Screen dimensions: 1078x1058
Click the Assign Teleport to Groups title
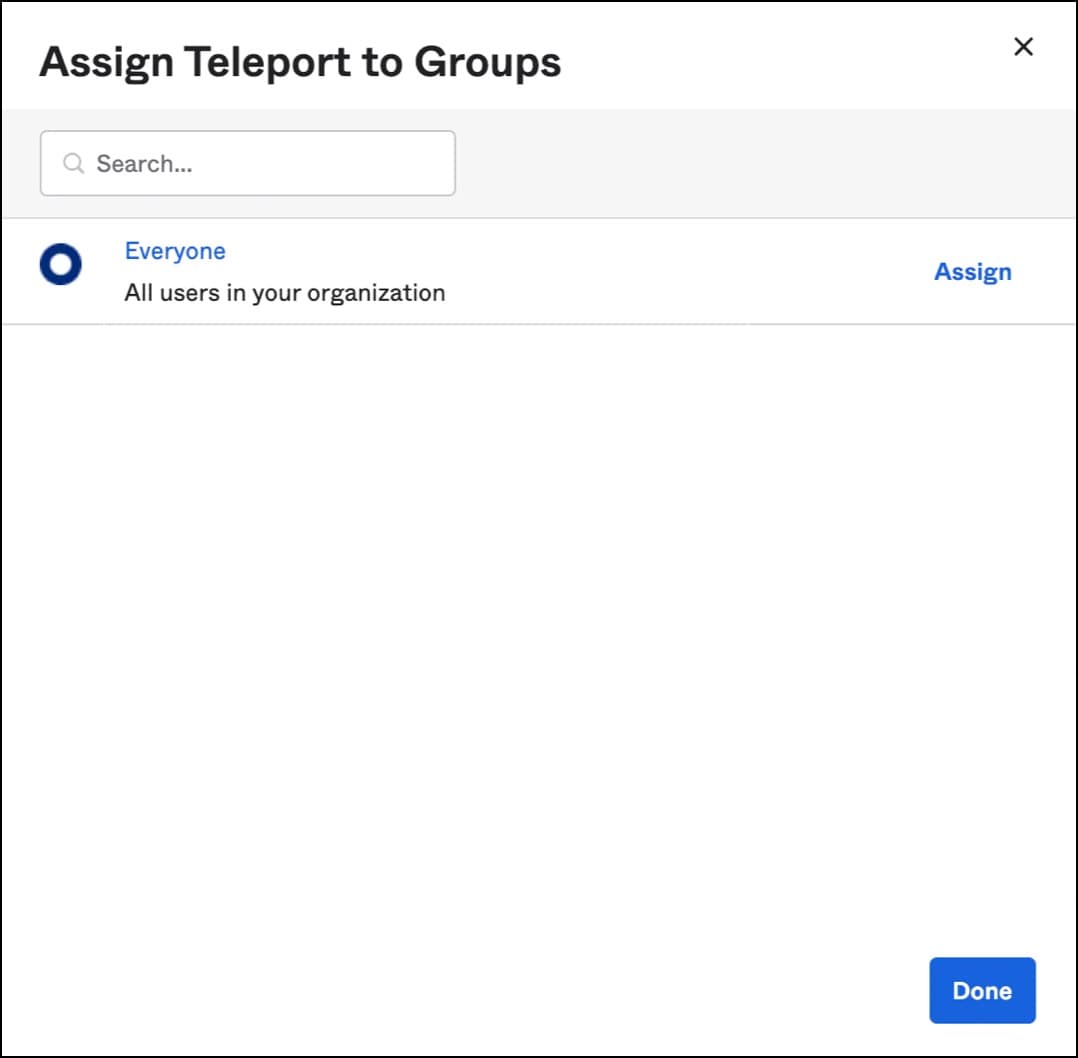[299, 61]
